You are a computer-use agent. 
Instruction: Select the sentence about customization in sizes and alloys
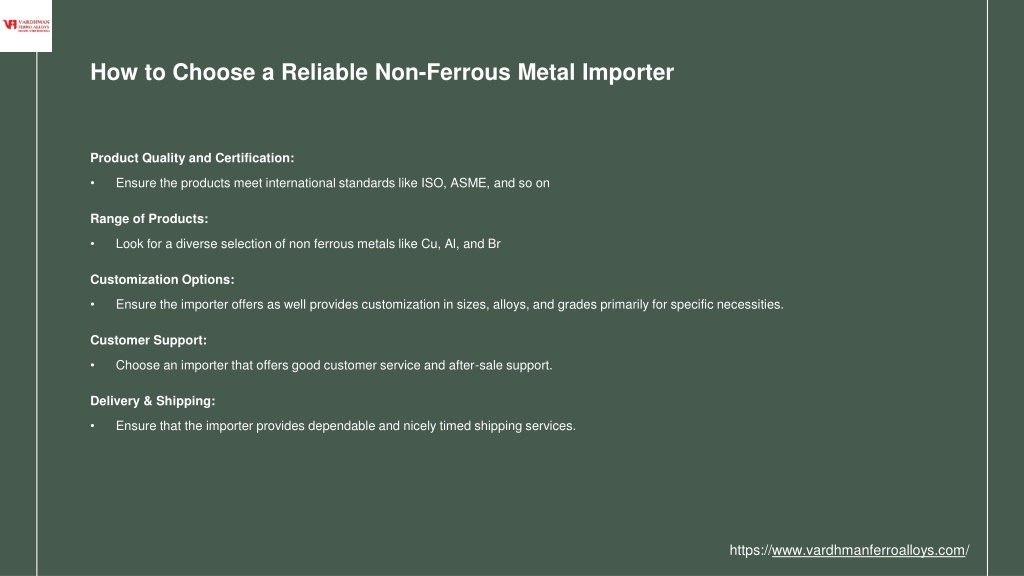coord(449,305)
